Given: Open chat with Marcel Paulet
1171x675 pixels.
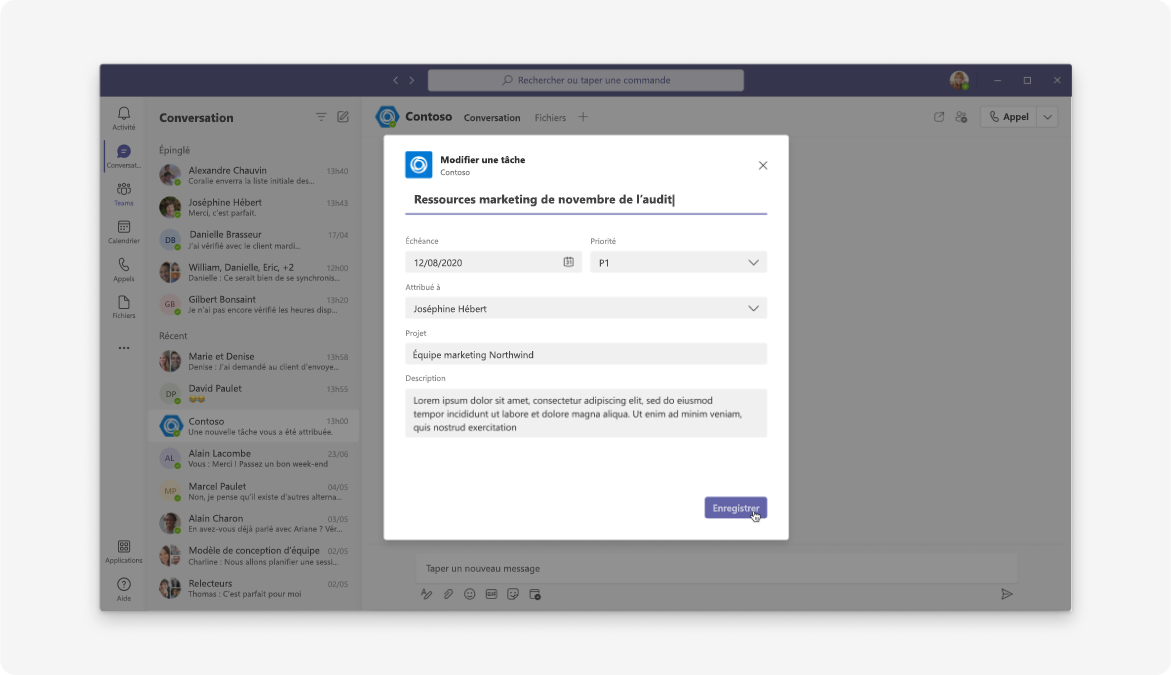Looking at the screenshot, I should pos(254,491).
